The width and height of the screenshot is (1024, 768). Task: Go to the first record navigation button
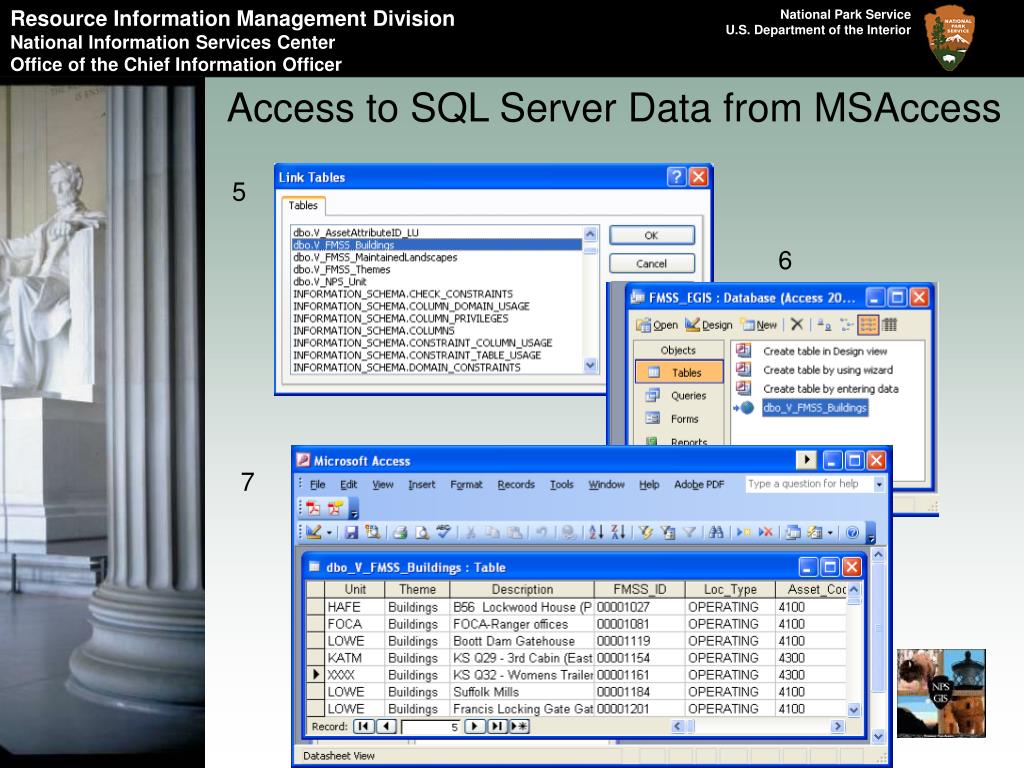coord(363,726)
